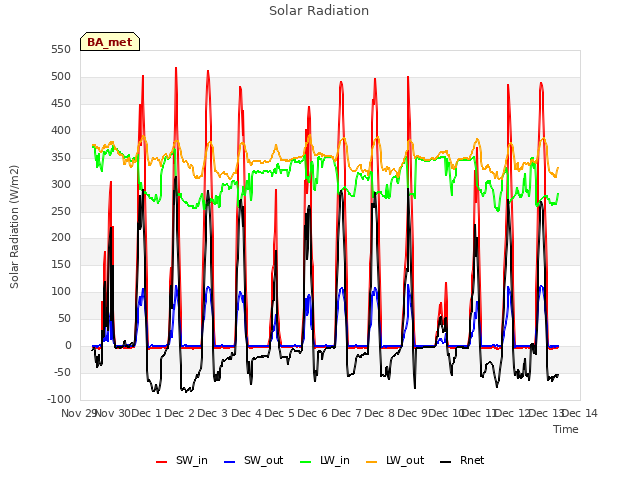Click the Dec 14 x-axis date label
The height and width of the screenshot is (480, 640).
580,413
